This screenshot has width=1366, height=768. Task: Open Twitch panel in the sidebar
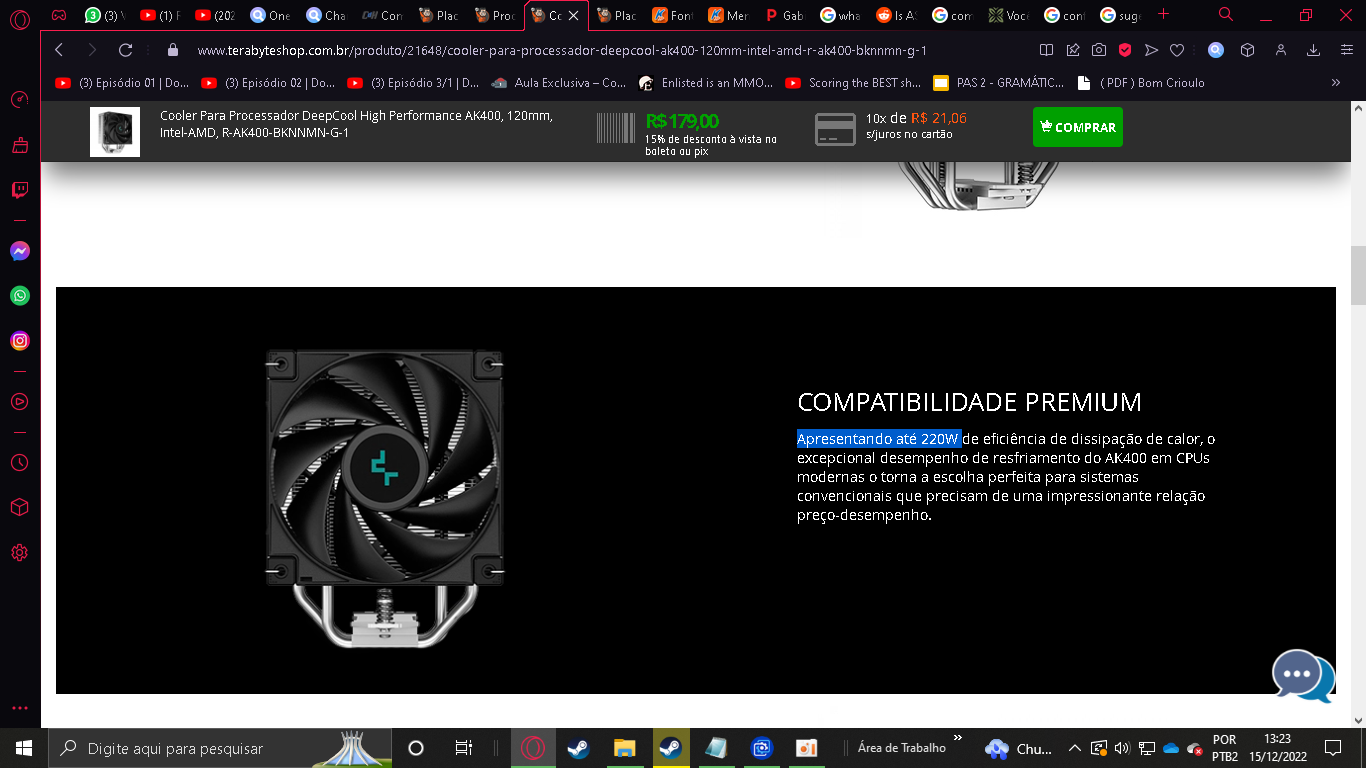click(19, 189)
